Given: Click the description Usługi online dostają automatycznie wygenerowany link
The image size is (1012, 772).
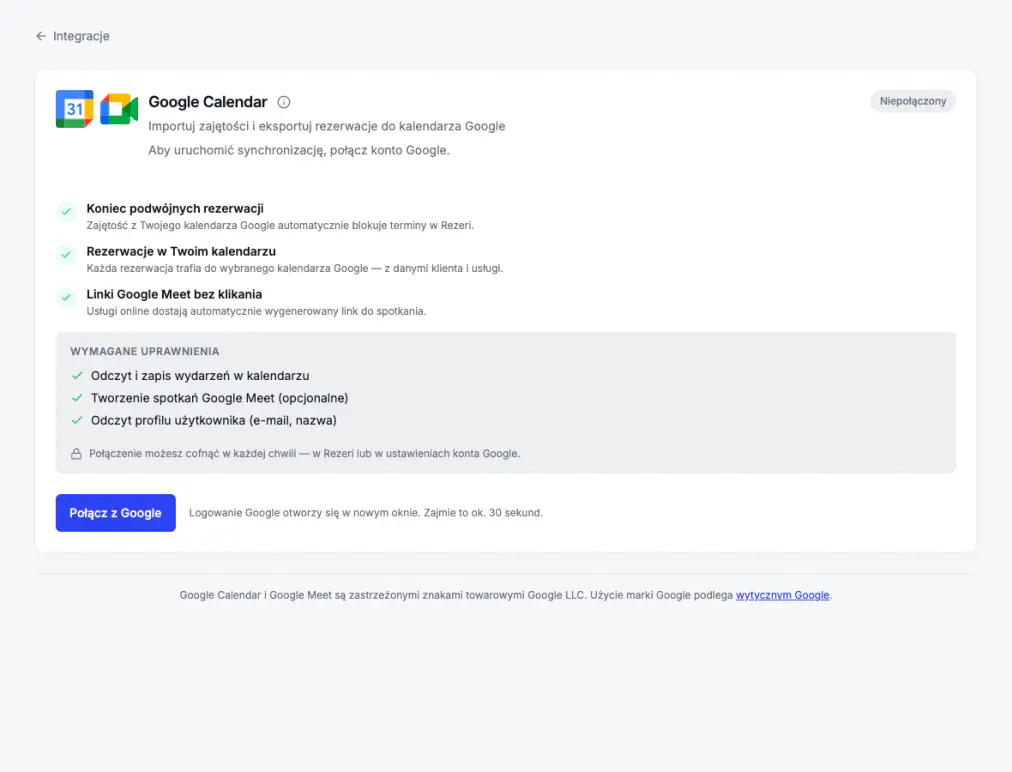Looking at the screenshot, I should click(x=256, y=311).
